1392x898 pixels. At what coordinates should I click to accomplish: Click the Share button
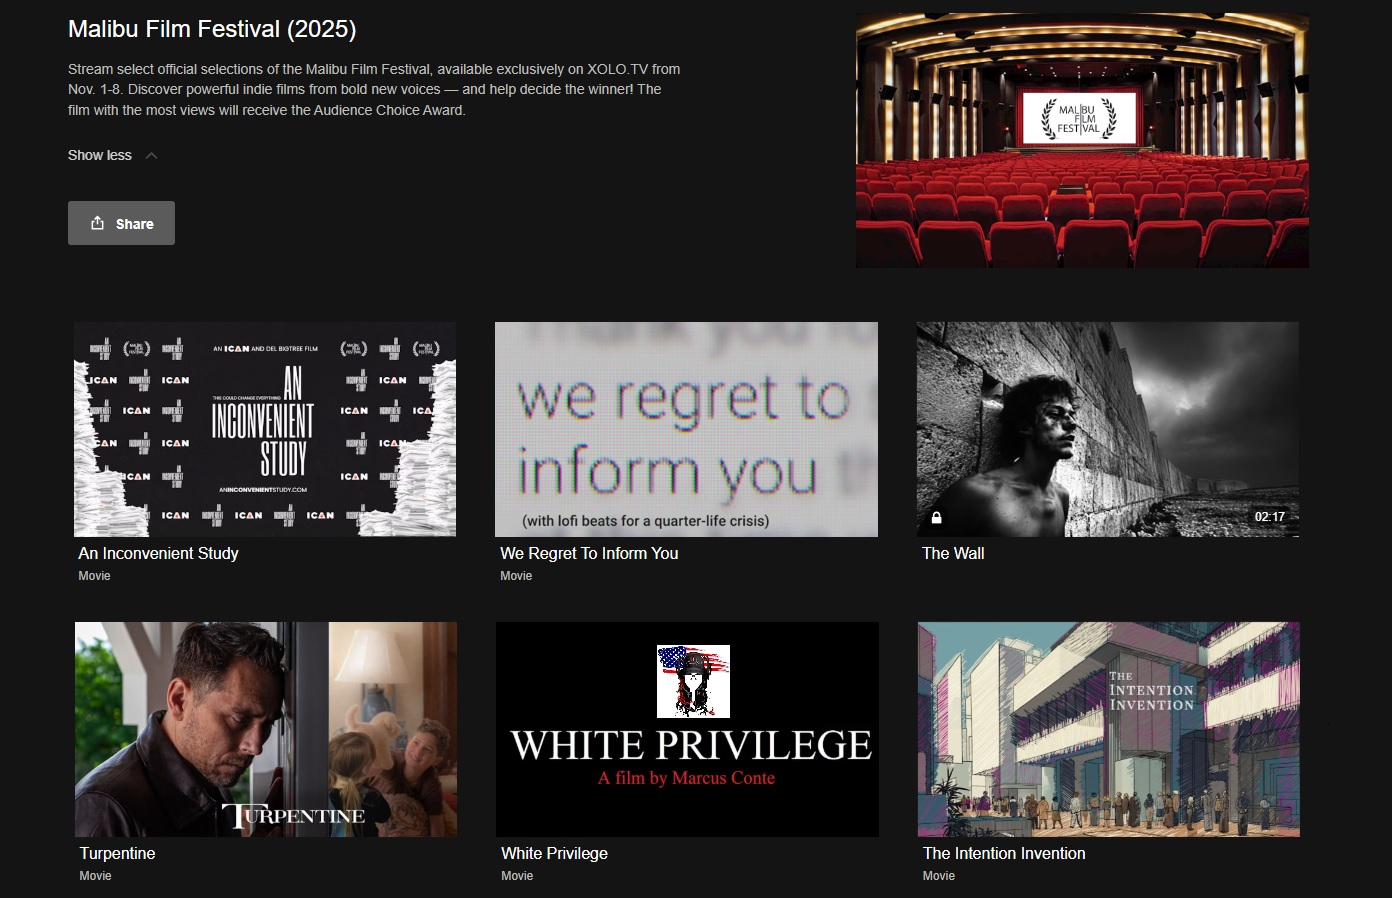pyautogui.click(x=121, y=223)
